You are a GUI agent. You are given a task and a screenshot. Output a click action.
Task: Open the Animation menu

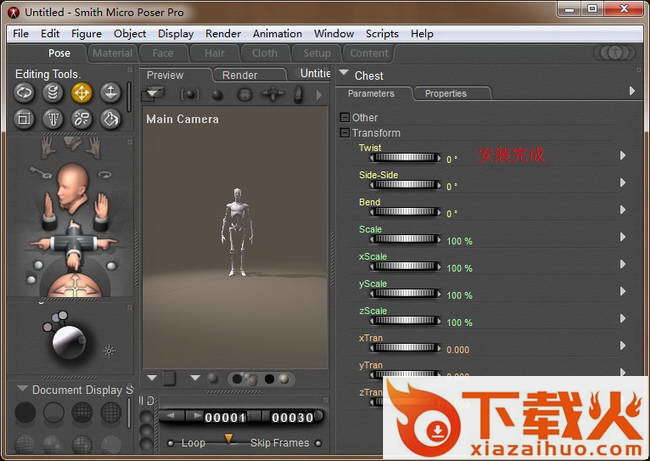[277, 34]
